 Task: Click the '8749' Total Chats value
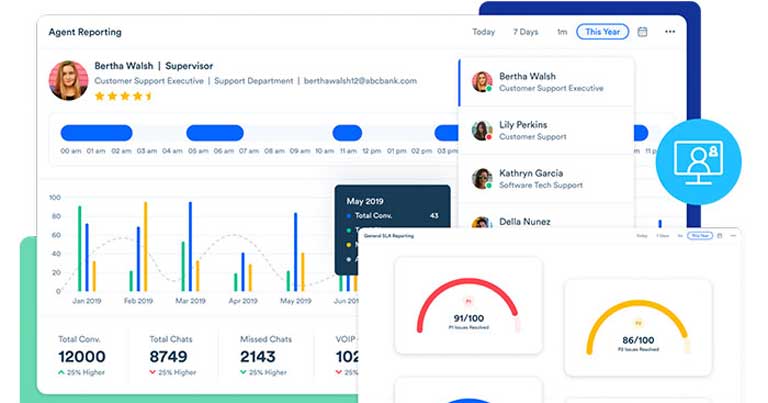(168, 356)
